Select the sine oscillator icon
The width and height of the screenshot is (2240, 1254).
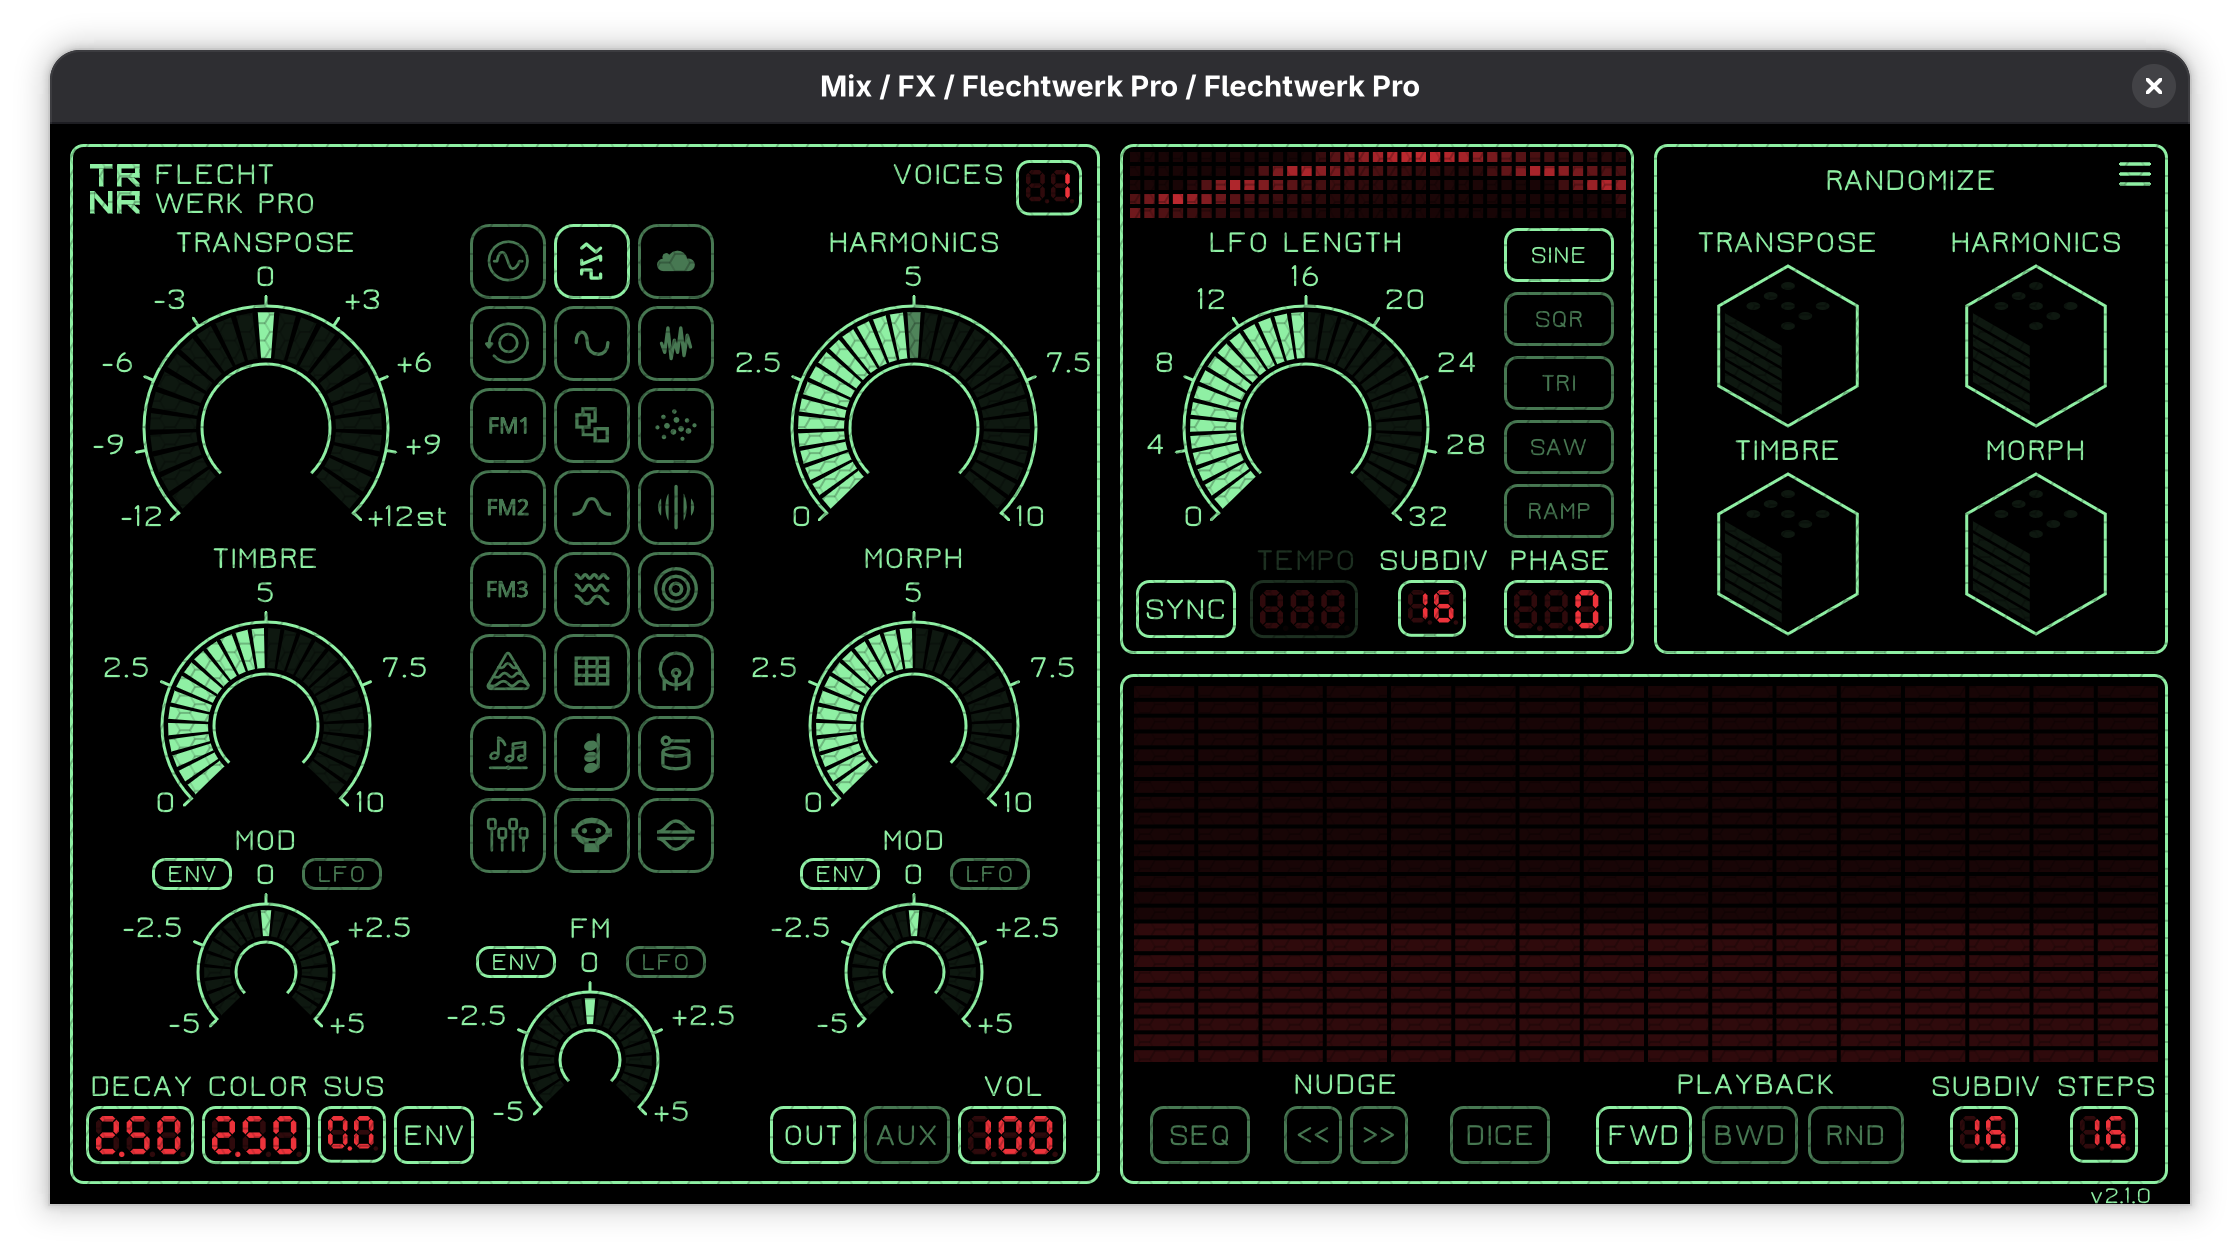pyautogui.click(x=507, y=261)
